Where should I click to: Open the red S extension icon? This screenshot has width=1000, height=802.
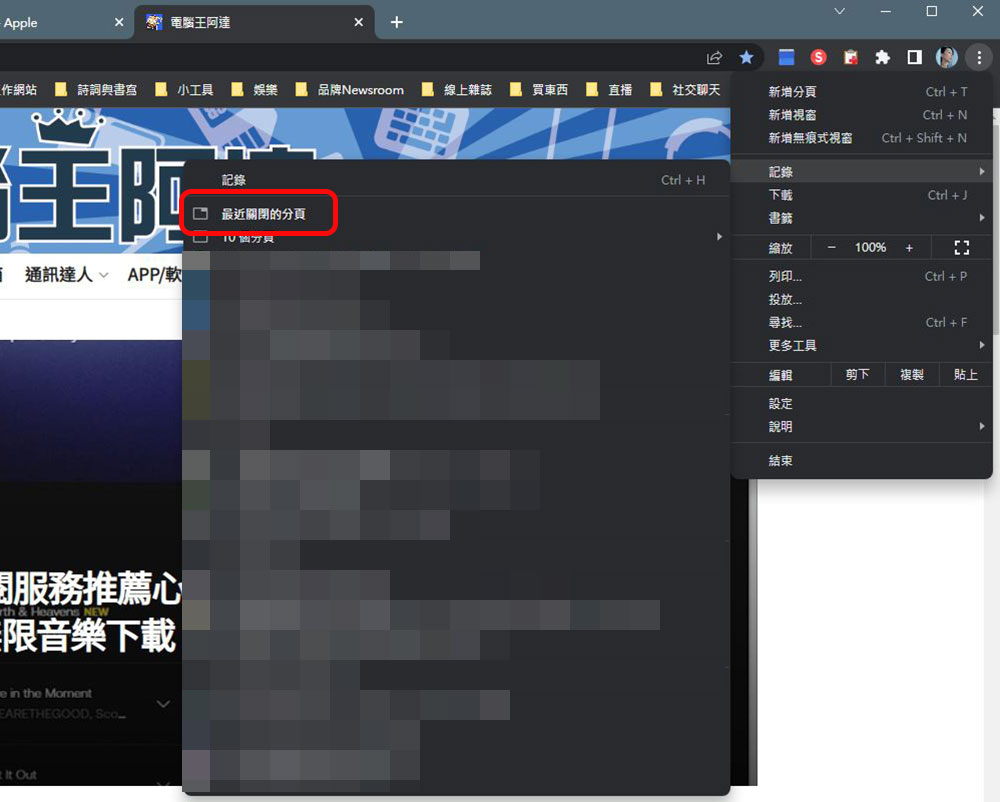pyautogui.click(x=818, y=58)
